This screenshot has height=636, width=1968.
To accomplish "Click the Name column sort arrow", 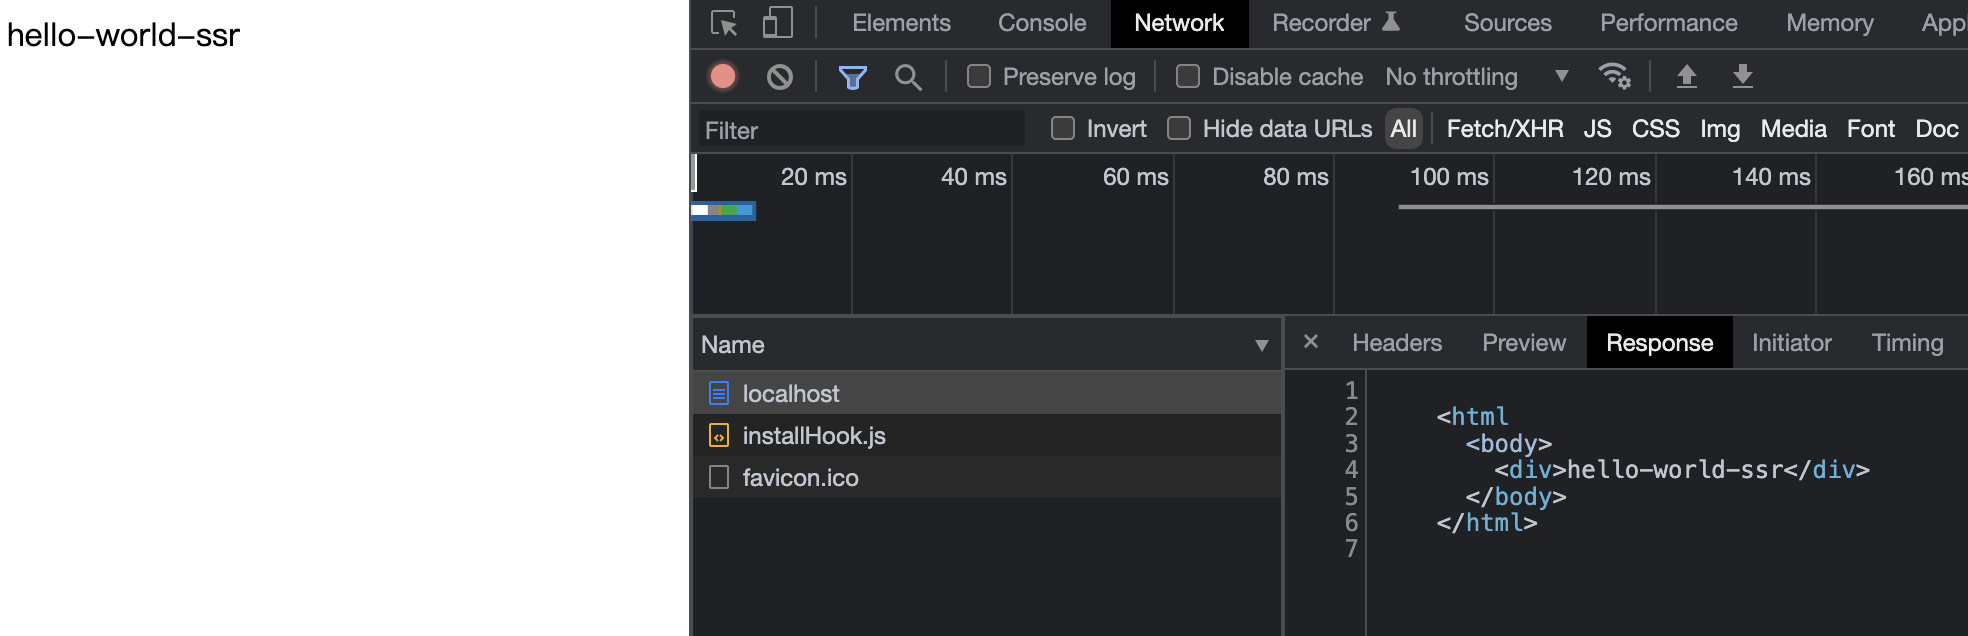I will coord(1261,345).
